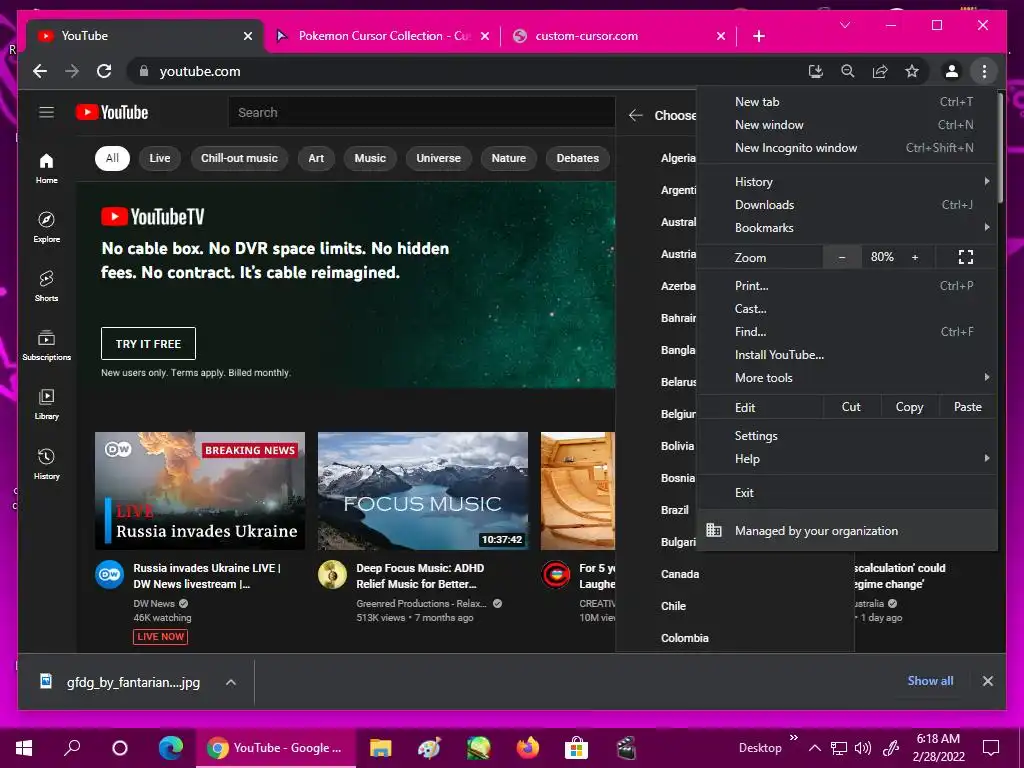Select the Universe filter chip
Image resolution: width=1024 pixels, height=768 pixels.
pyautogui.click(x=438, y=158)
